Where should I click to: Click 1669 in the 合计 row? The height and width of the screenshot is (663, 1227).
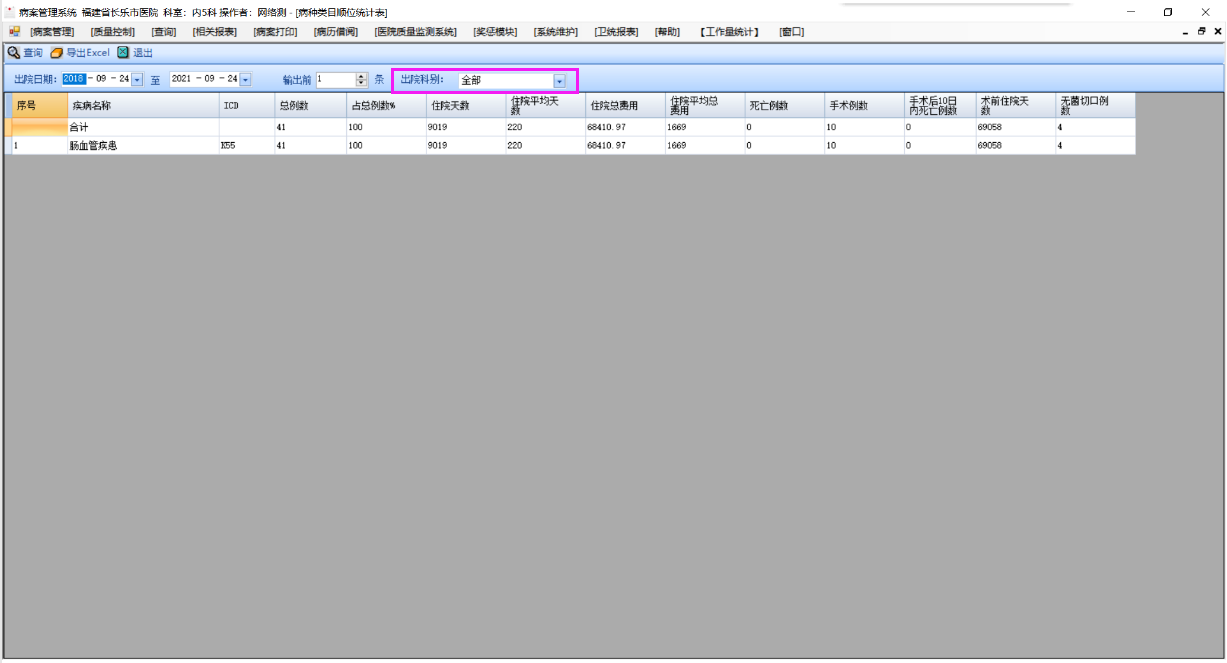706,127
